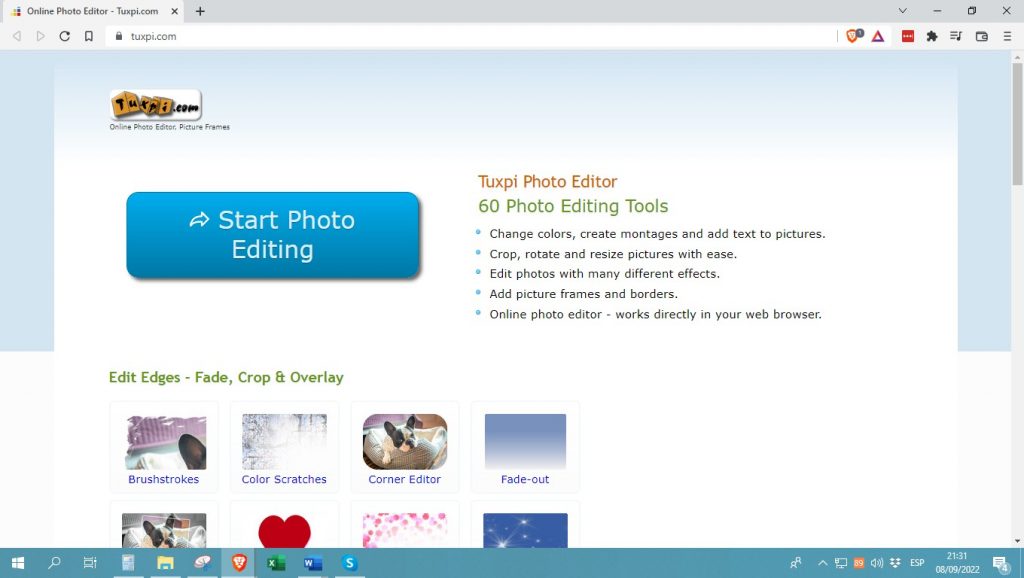Reload the page with the refresh icon
The height and width of the screenshot is (578, 1024).
point(65,36)
